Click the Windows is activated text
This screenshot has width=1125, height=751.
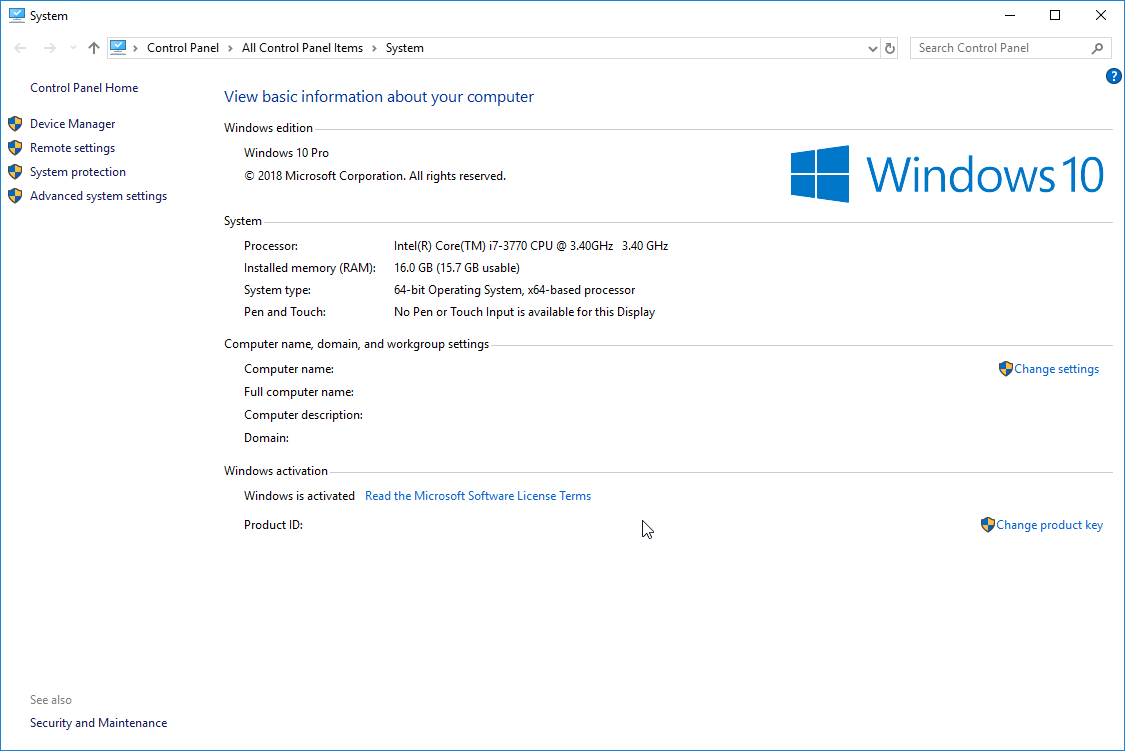coord(299,496)
